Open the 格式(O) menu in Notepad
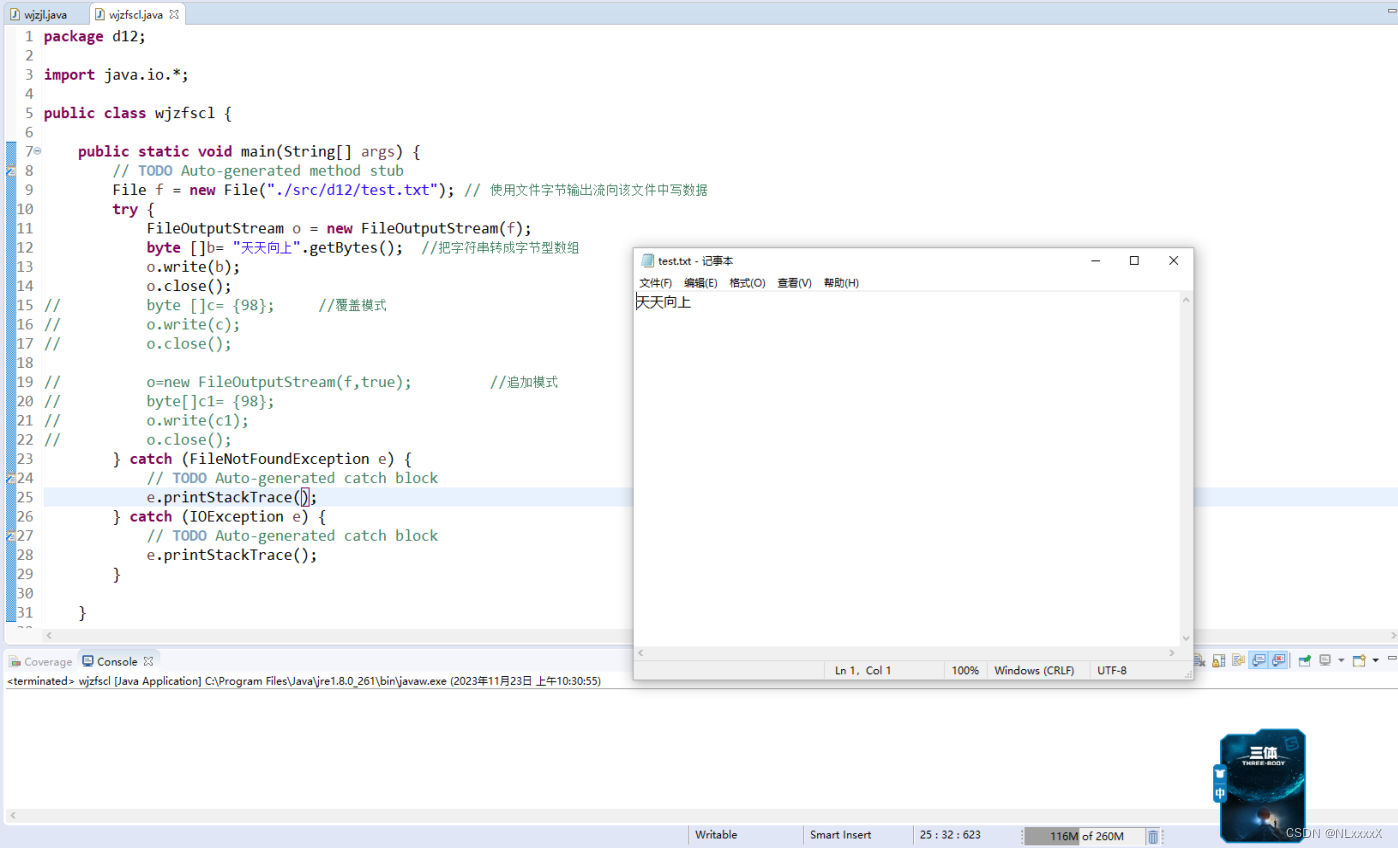Image resolution: width=1398 pixels, height=848 pixels. pos(747,282)
